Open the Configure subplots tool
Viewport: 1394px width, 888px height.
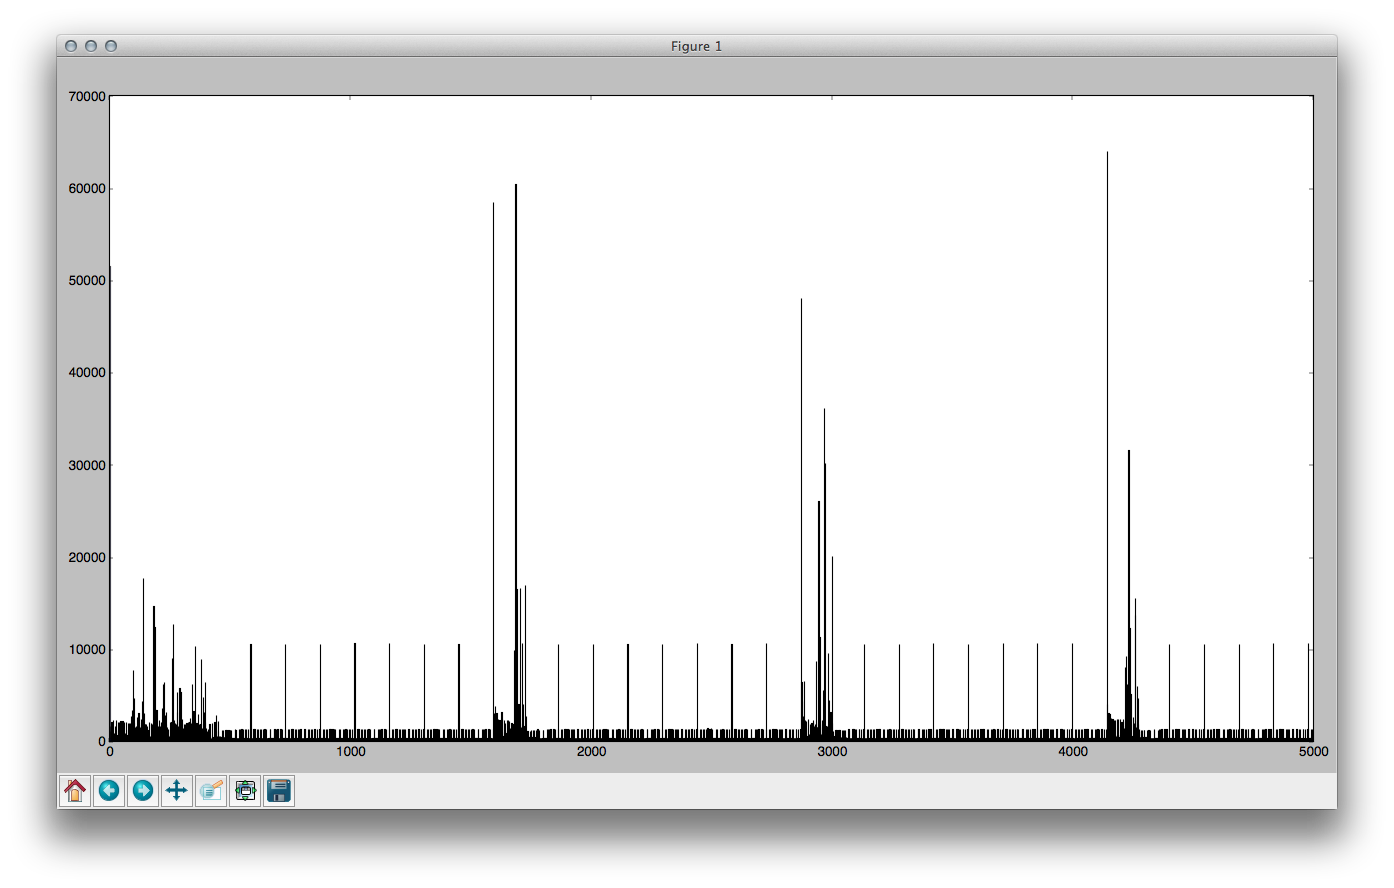[x=245, y=791]
